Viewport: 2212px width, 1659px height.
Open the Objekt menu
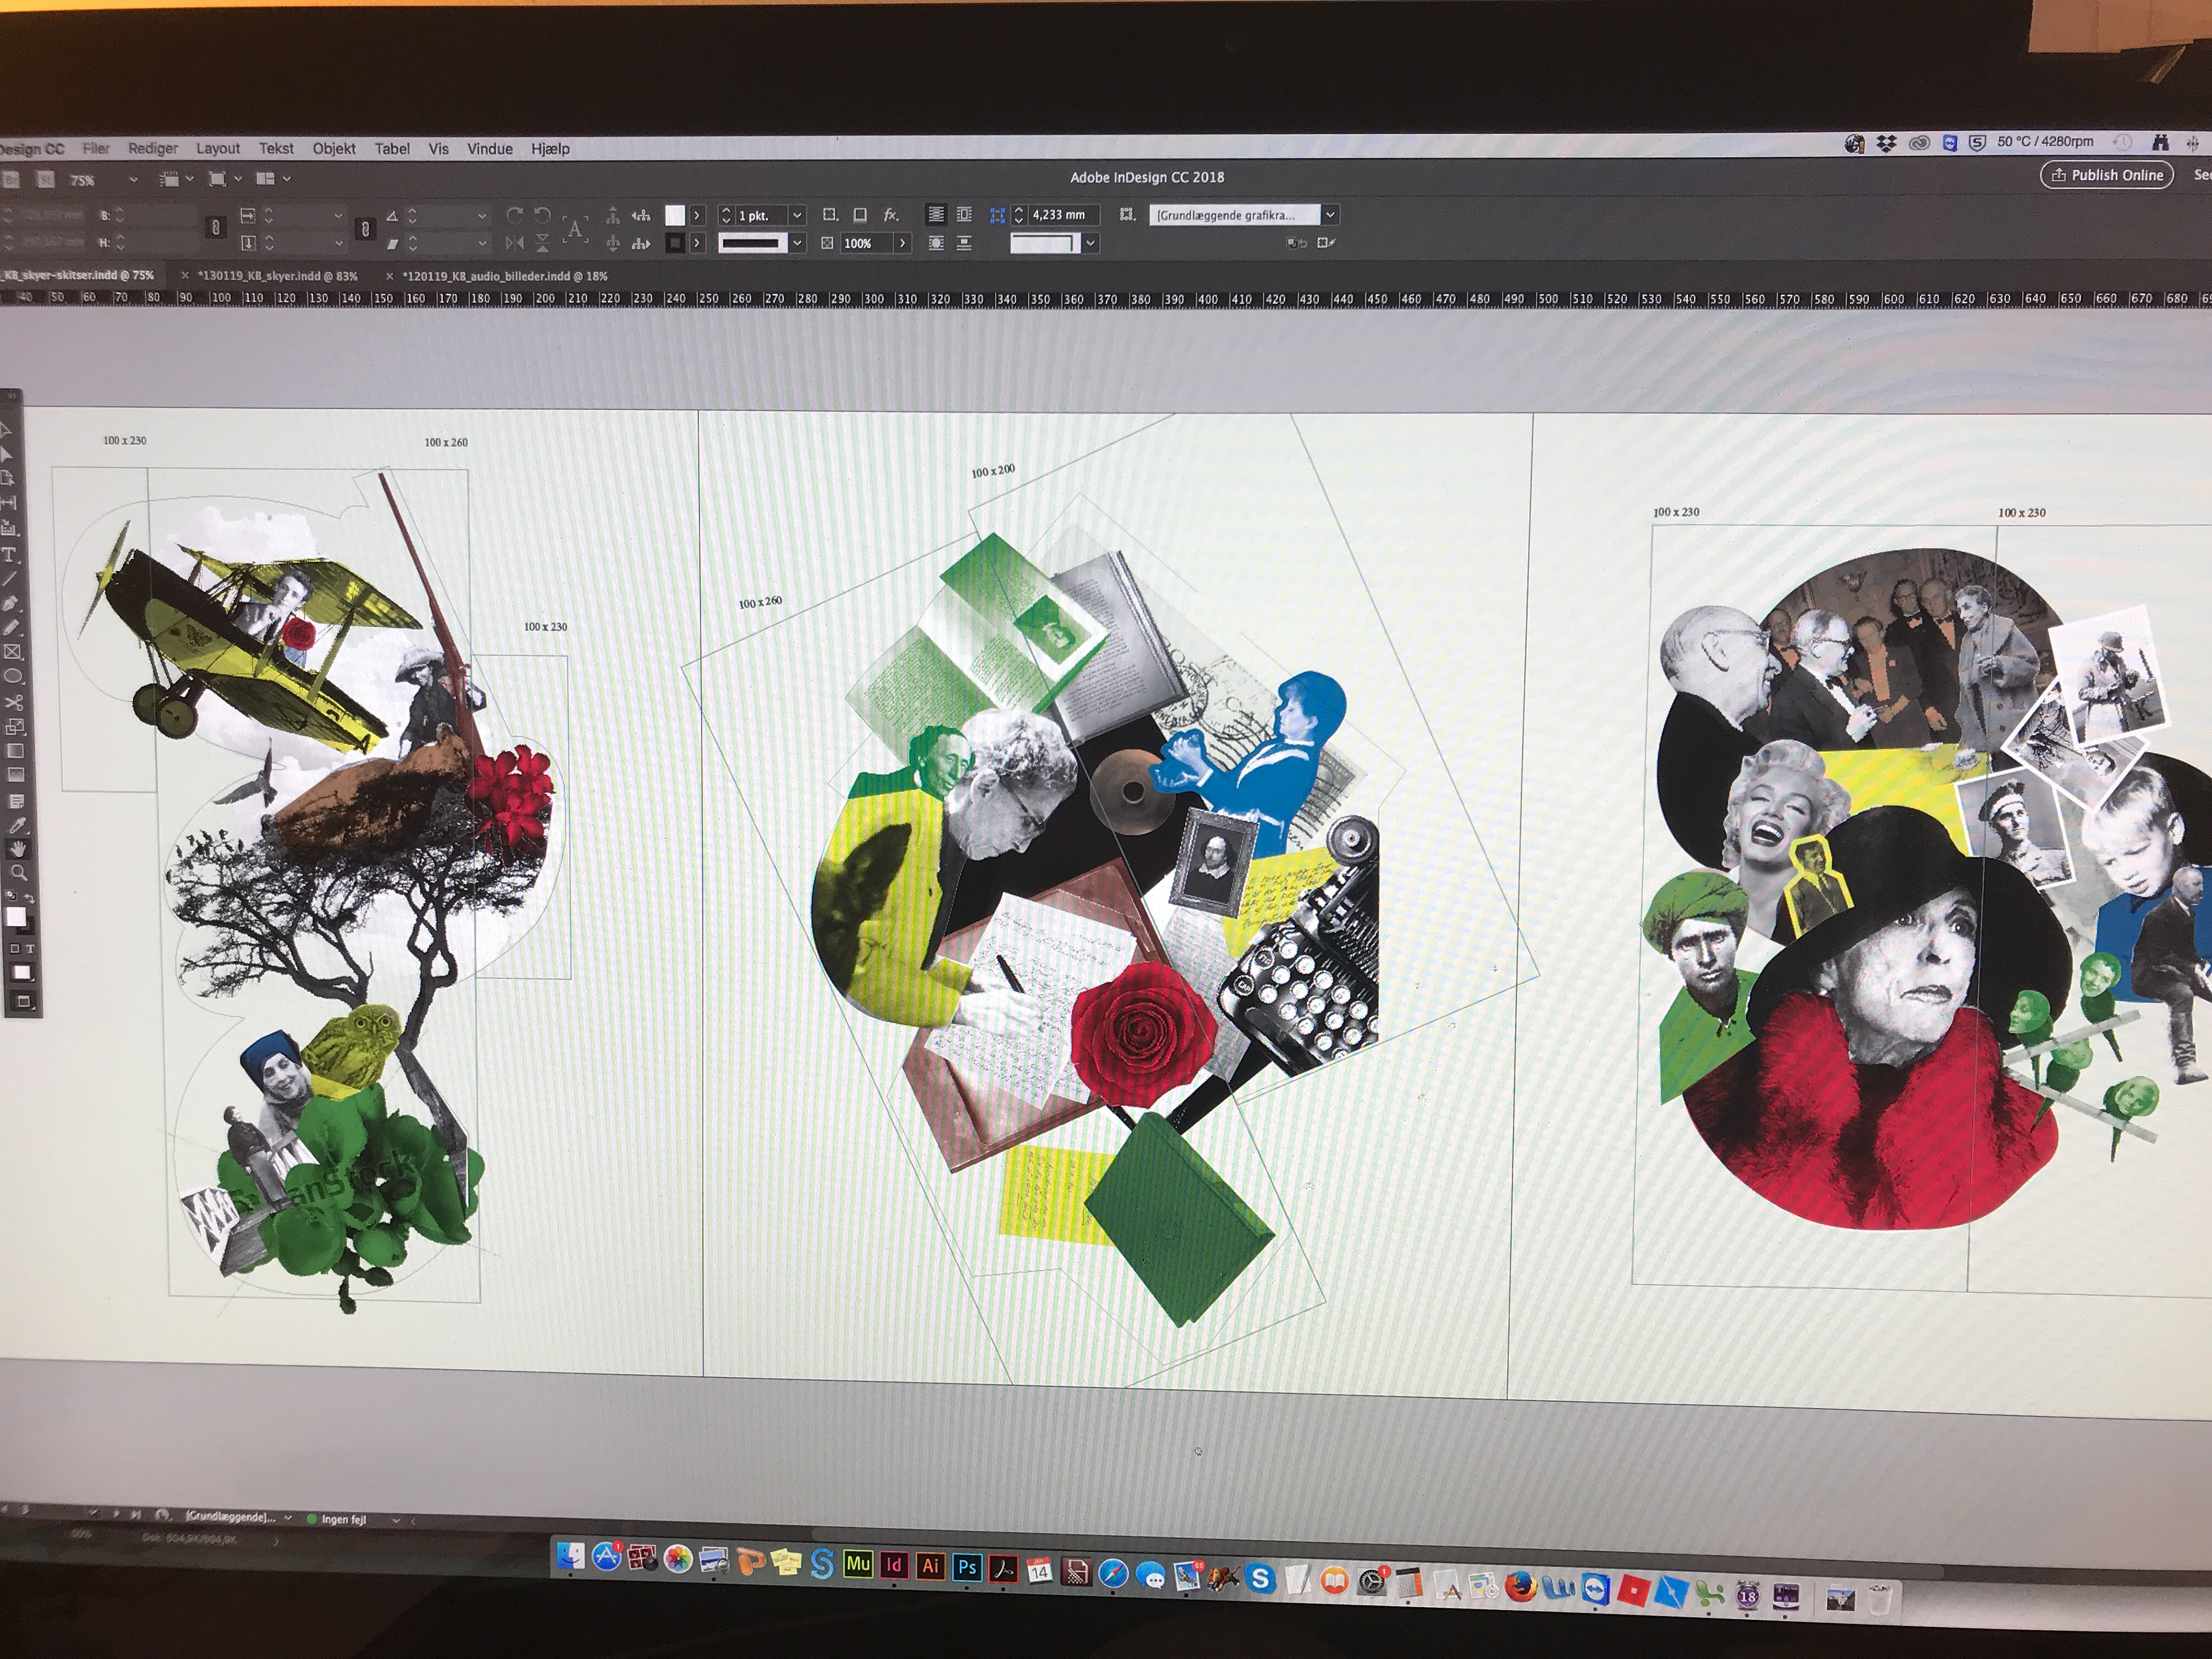(334, 149)
